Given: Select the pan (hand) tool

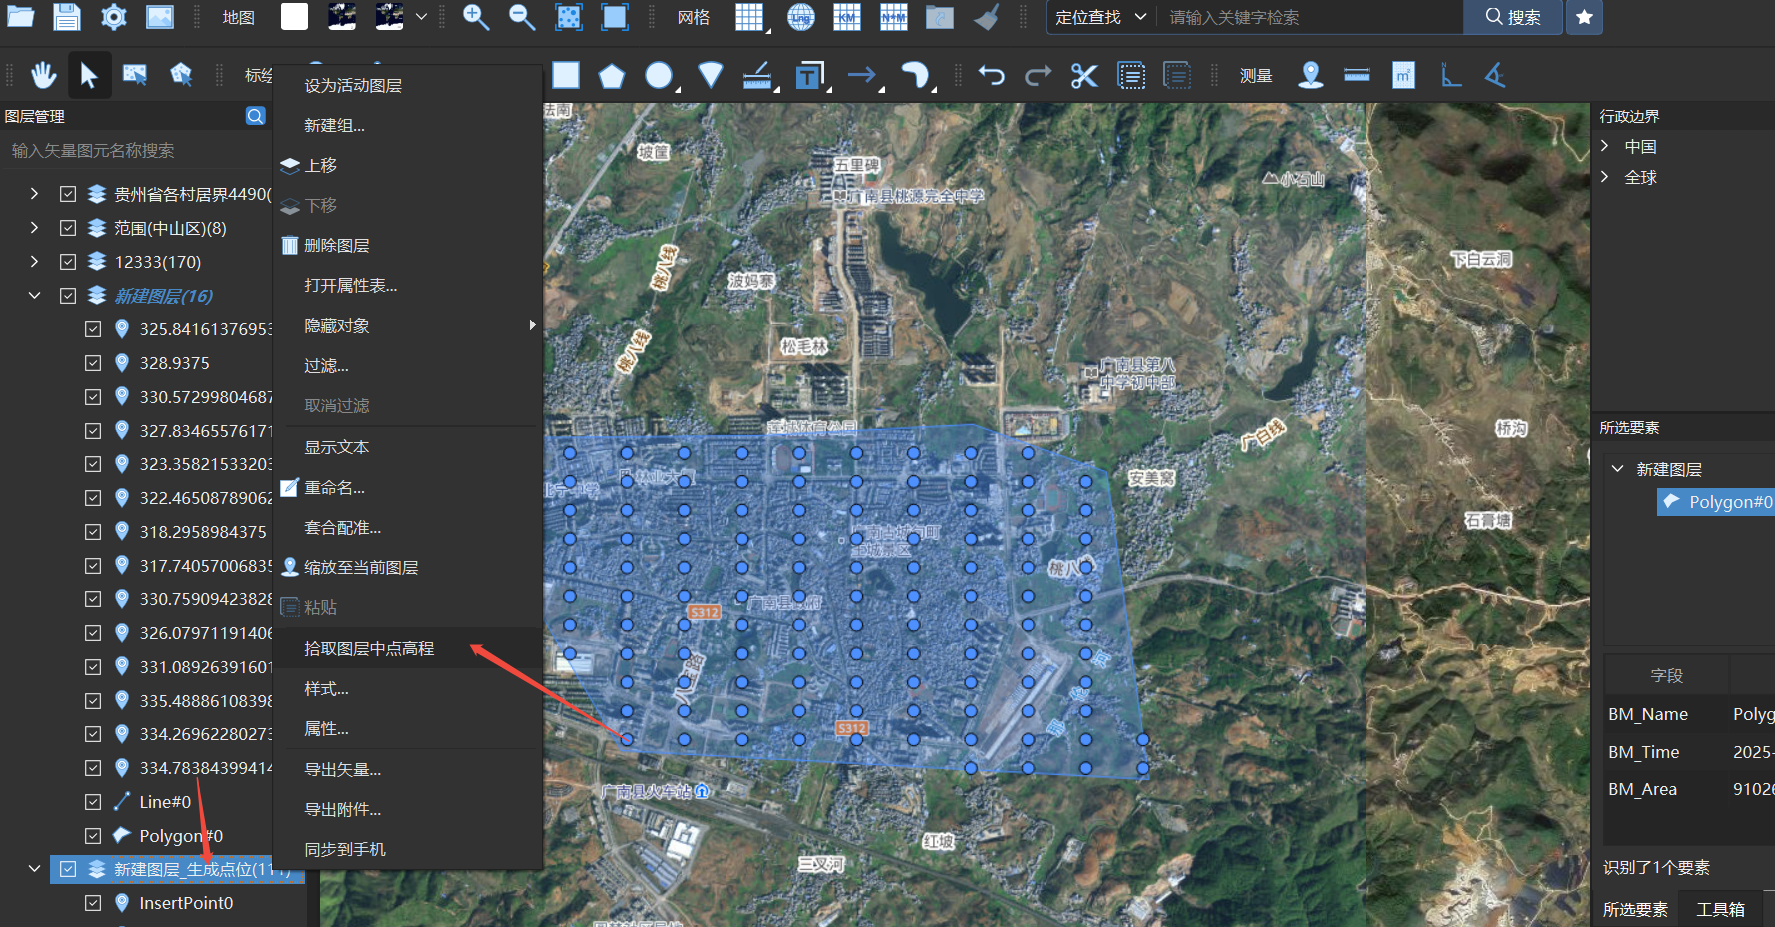Looking at the screenshot, I should pyautogui.click(x=42, y=75).
